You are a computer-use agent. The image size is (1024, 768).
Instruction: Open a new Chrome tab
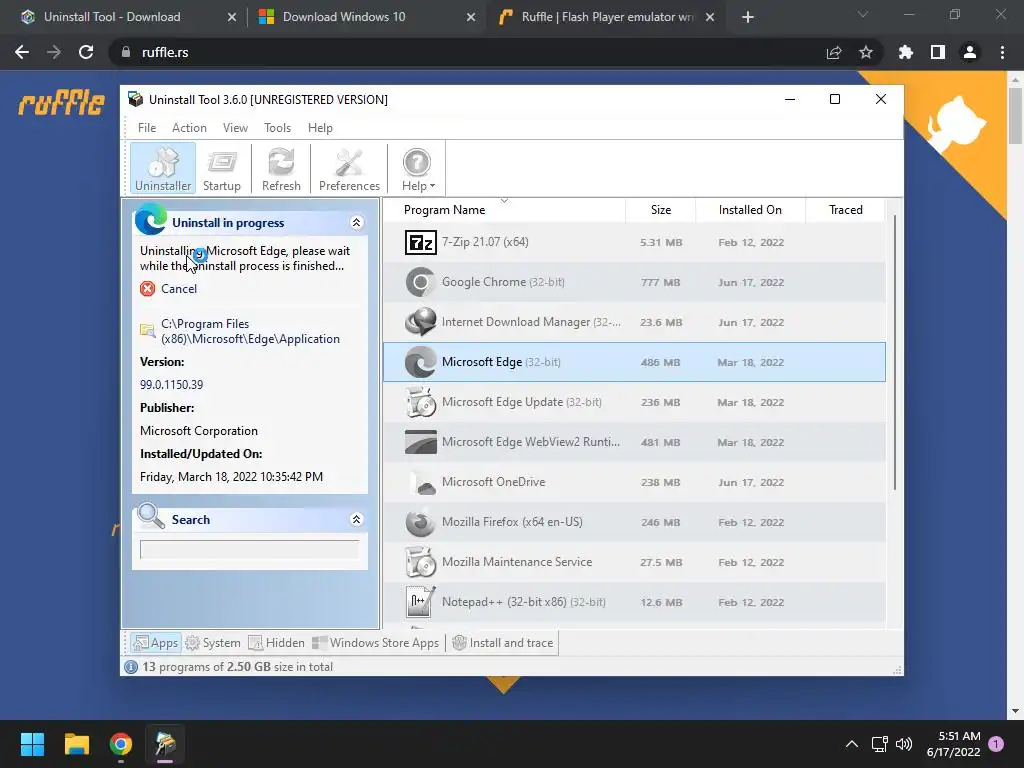pyautogui.click(x=748, y=17)
